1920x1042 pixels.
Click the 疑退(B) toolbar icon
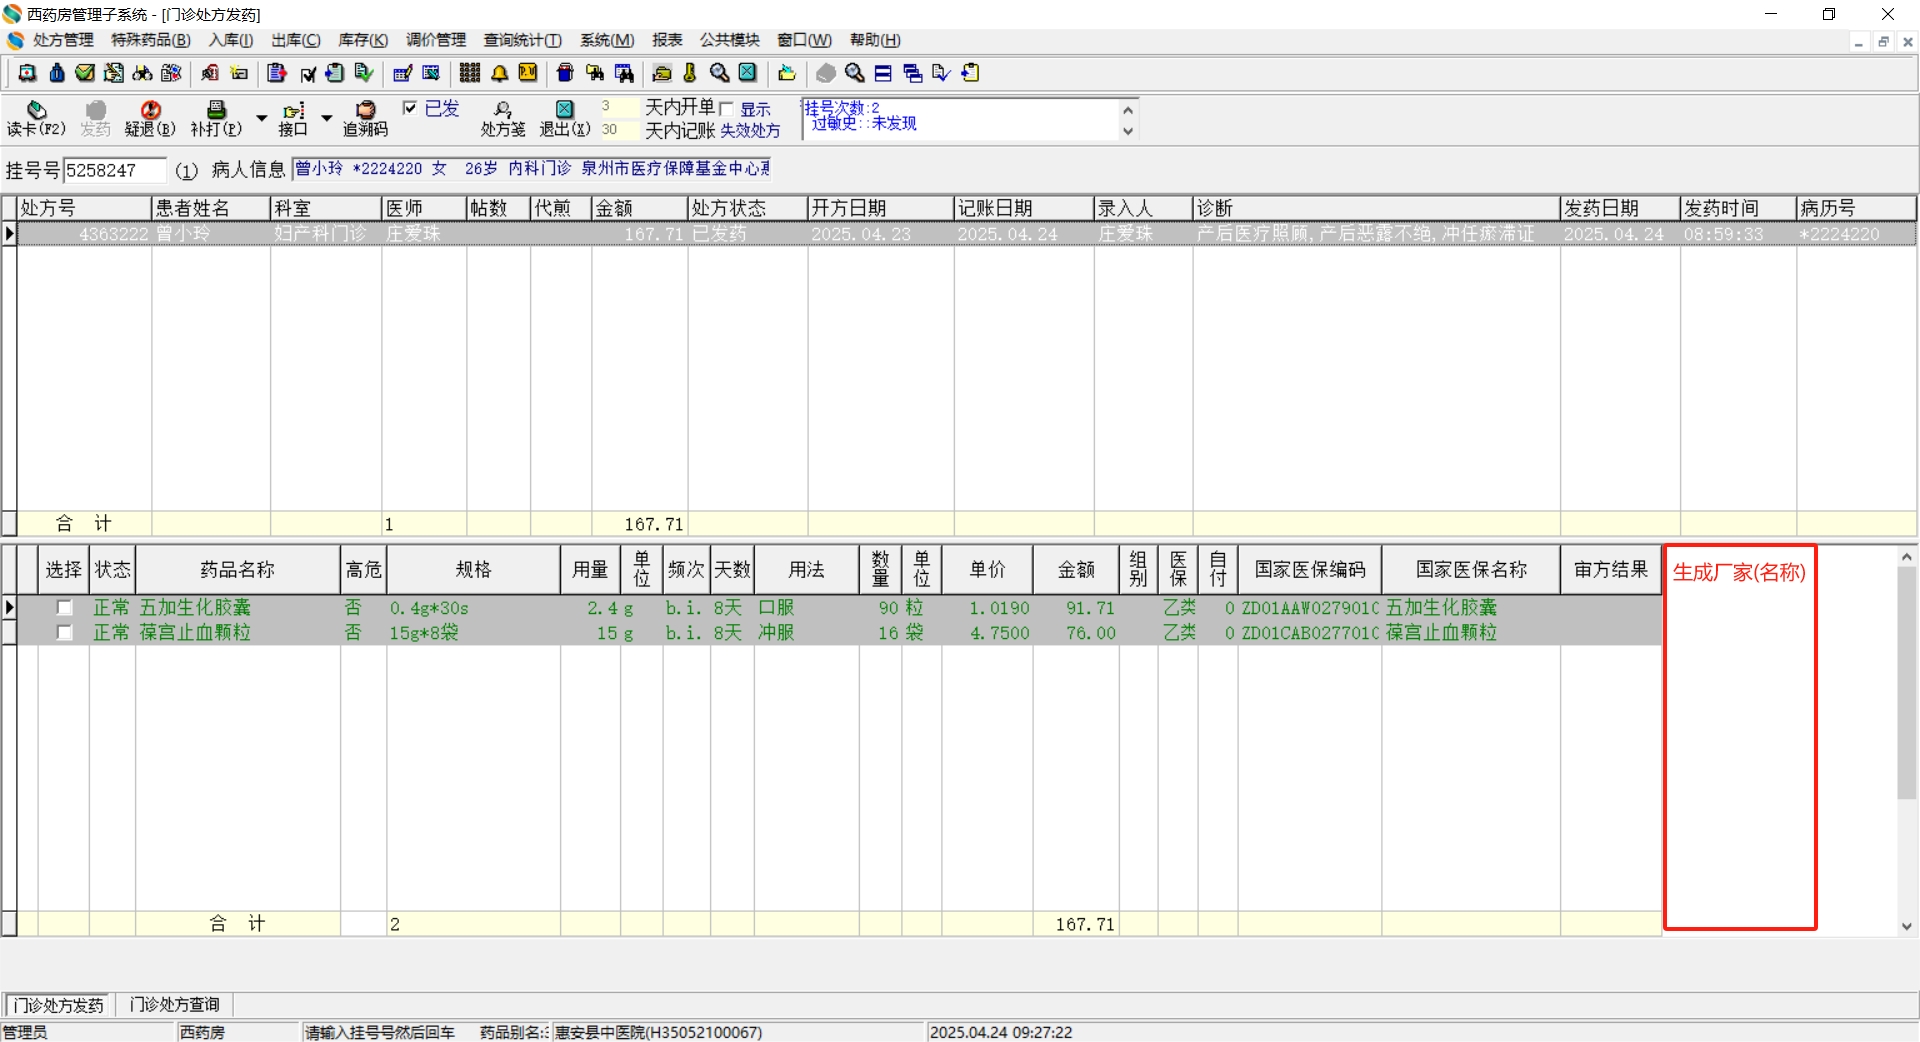click(150, 111)
